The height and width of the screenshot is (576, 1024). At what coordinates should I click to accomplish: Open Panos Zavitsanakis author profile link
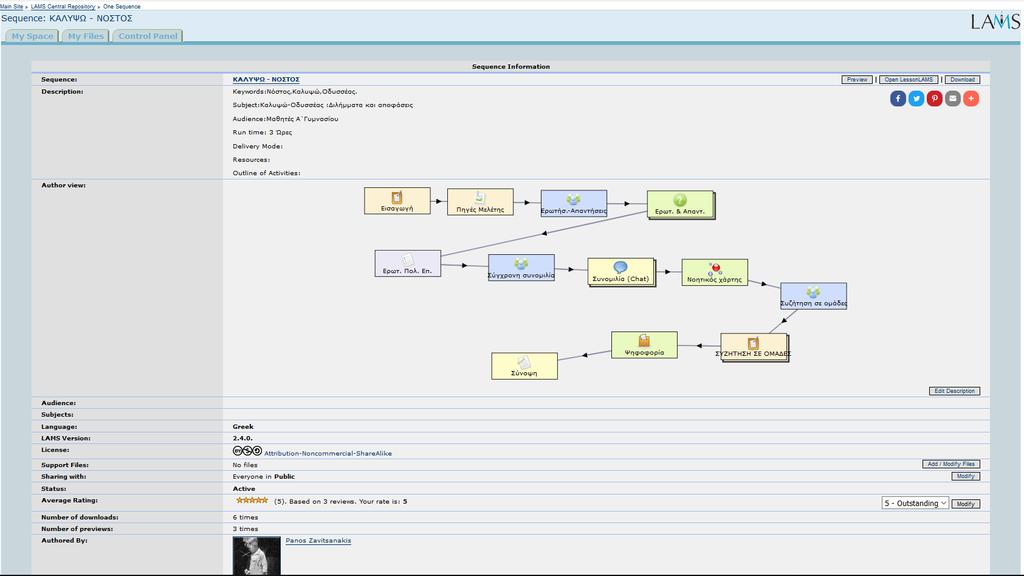(x=318, y=541)
